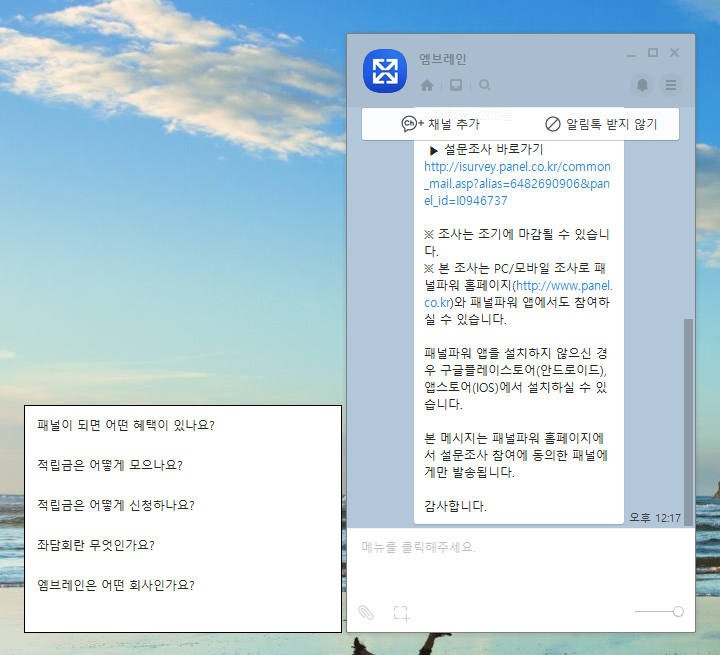Image resolution: width=720 pixels, height=655 pixels.
Task: Click 감사합니다. text in message
Action: click(455, 506)
